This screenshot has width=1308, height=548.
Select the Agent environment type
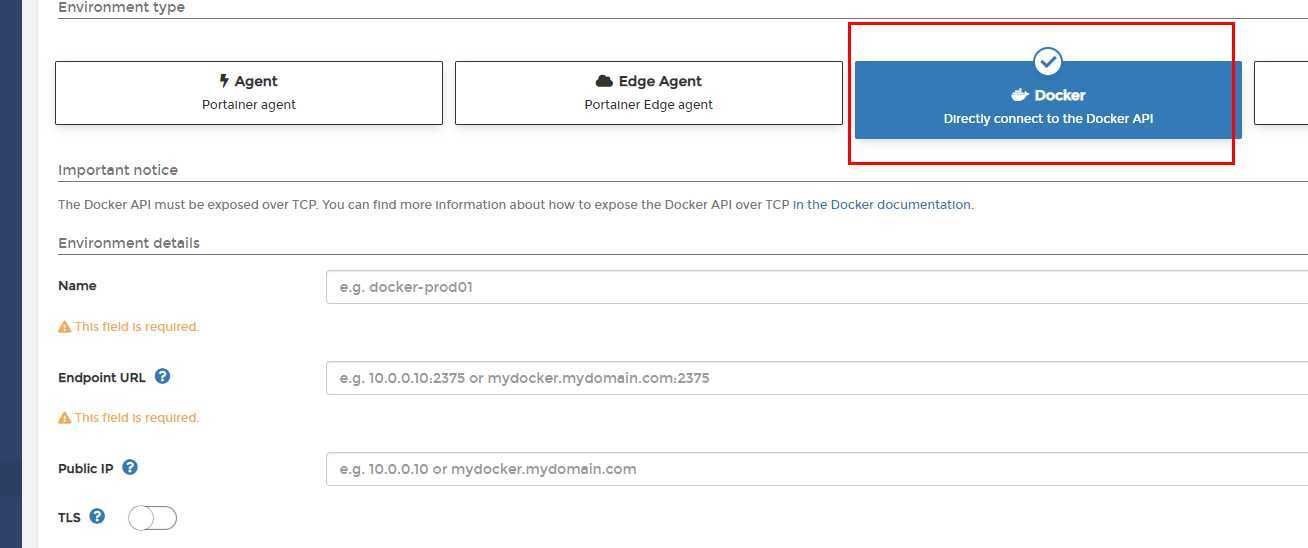tap(249, 93)
